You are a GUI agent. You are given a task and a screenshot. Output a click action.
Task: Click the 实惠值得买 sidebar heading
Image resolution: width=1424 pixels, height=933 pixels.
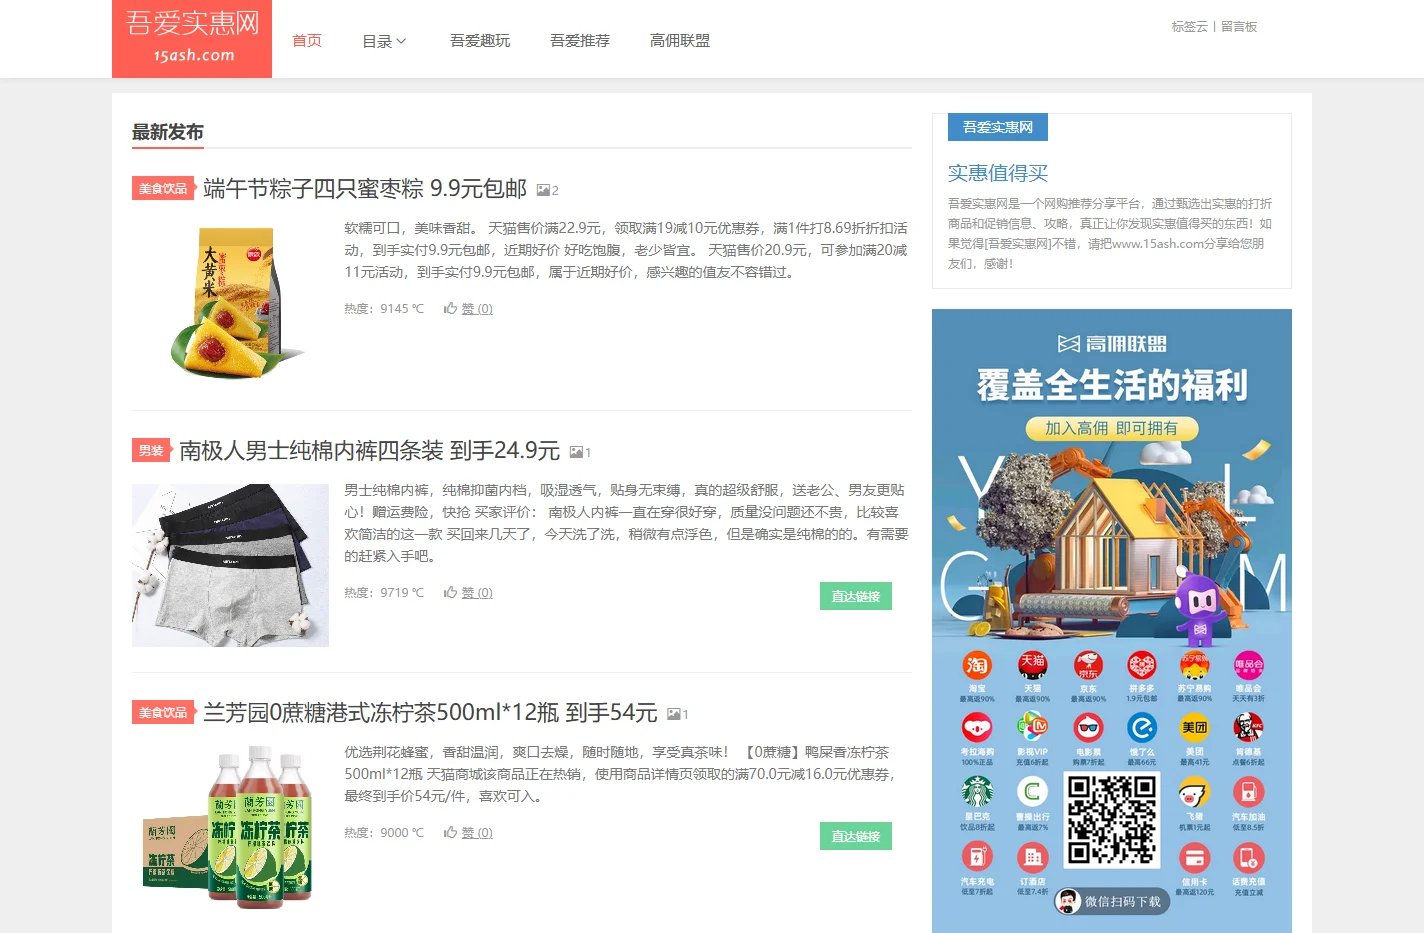998,173
